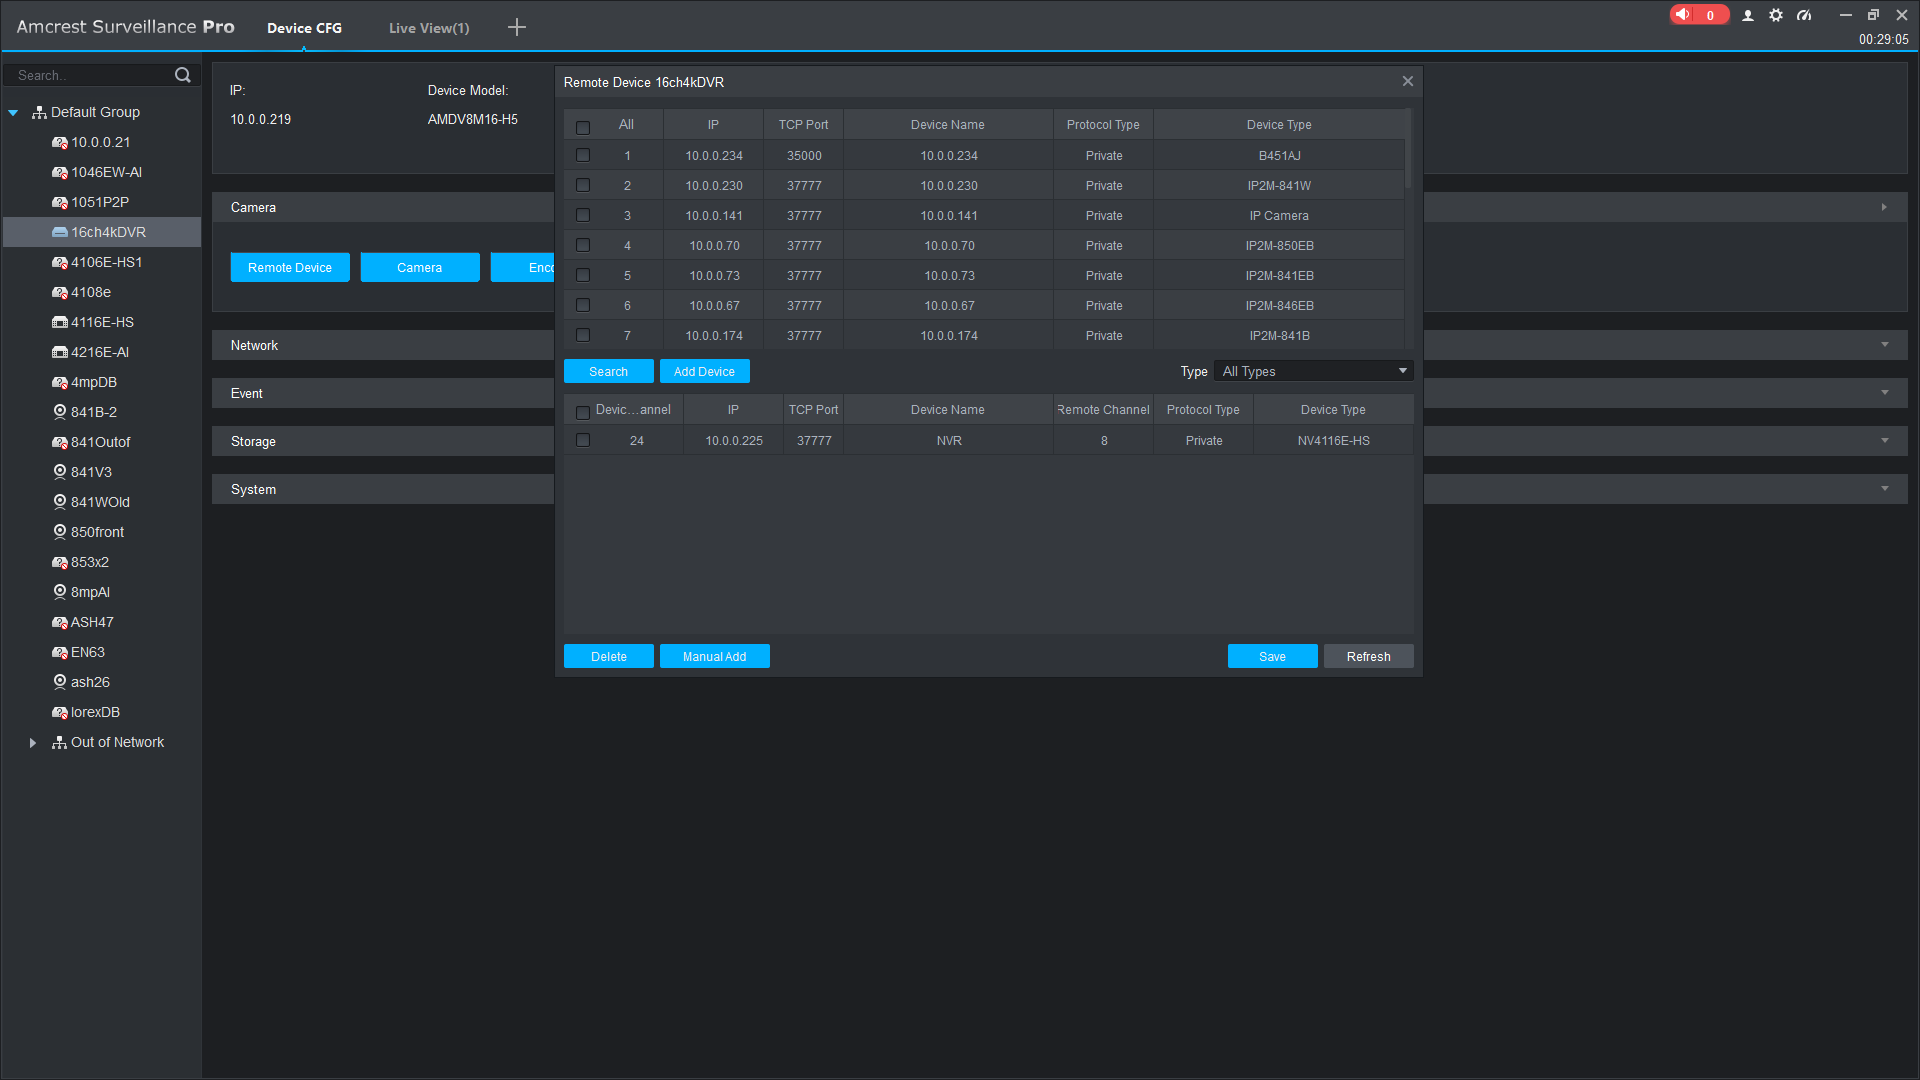Click the plus icon to add new tab
The image size is (1920, 1080).
pyautogui.click(x=517, y=27)
